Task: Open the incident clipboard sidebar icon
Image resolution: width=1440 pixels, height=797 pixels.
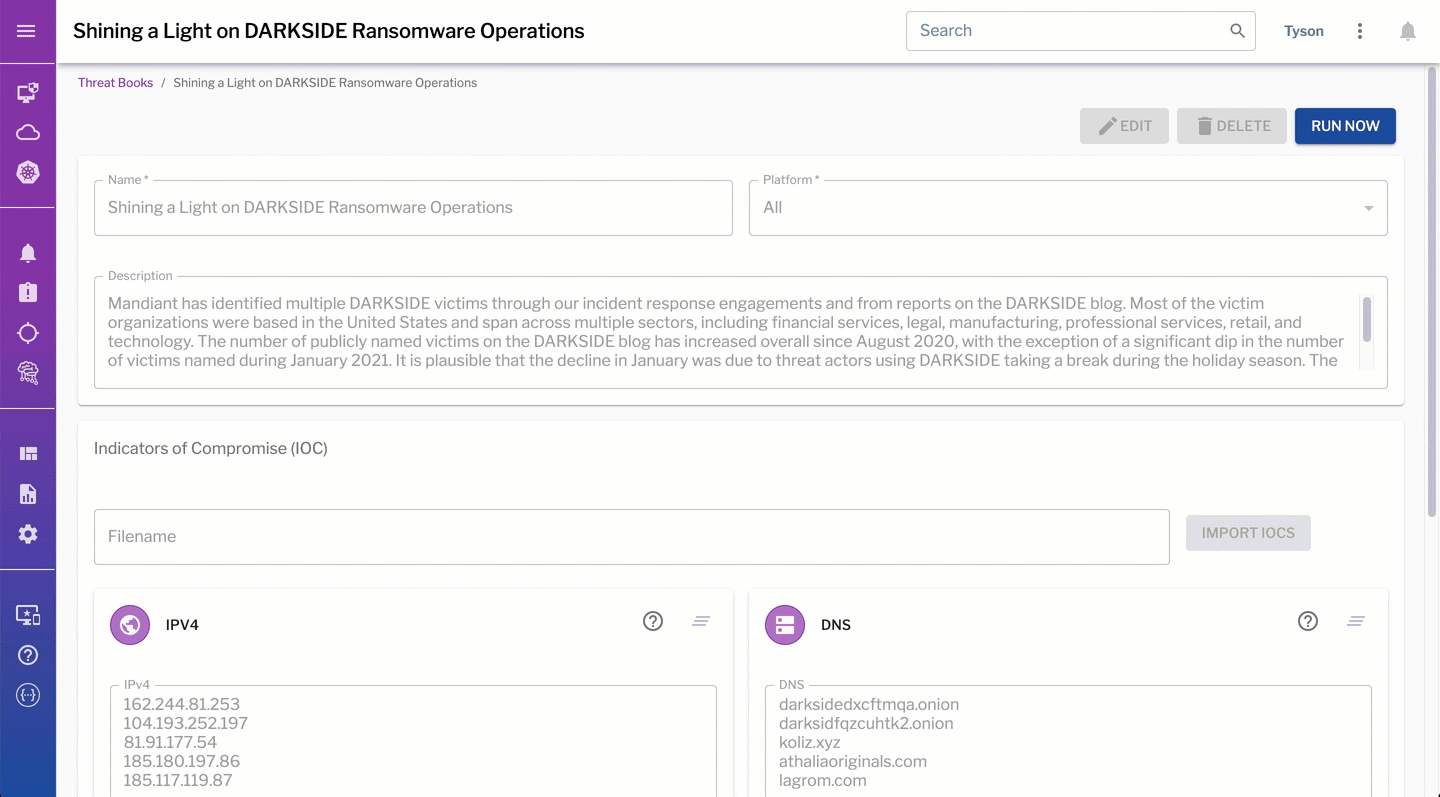Action: pos(28,293)
